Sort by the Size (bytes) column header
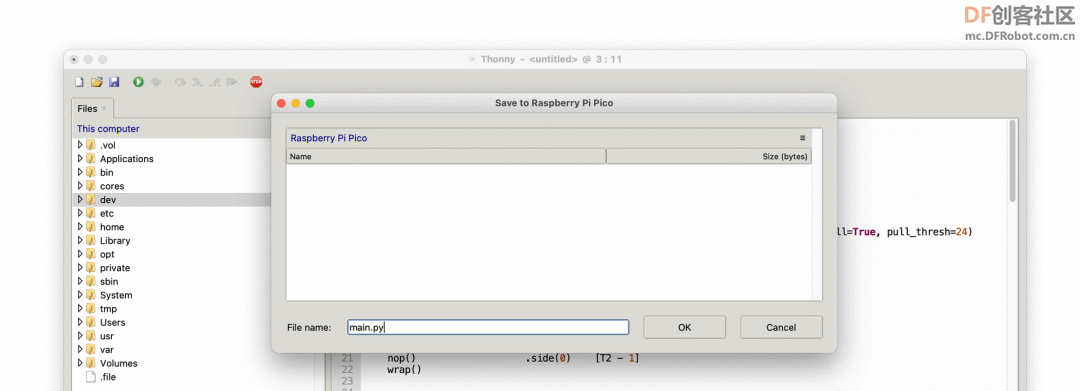The width and height of the screenshot is (1080, 391). tap(709, 156)
